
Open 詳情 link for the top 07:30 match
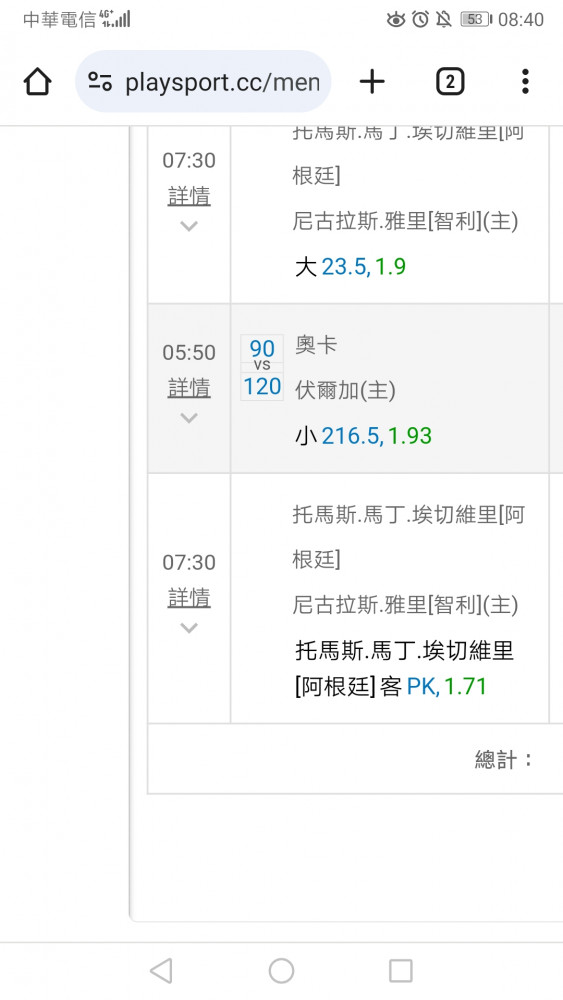coord(189,196)
